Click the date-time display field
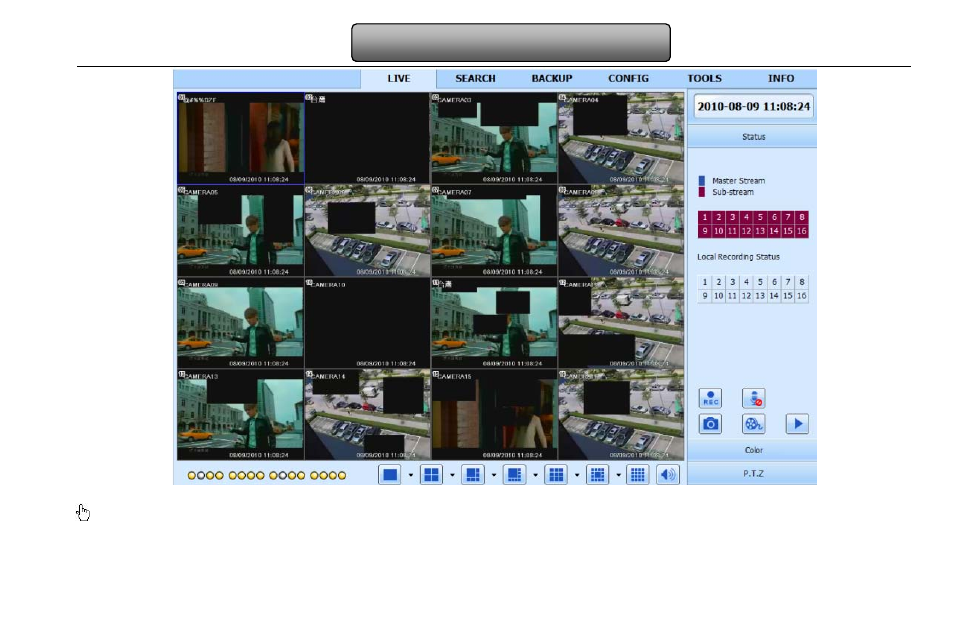The height and width of the screenshot is (636, 954). tap(753, 107)
